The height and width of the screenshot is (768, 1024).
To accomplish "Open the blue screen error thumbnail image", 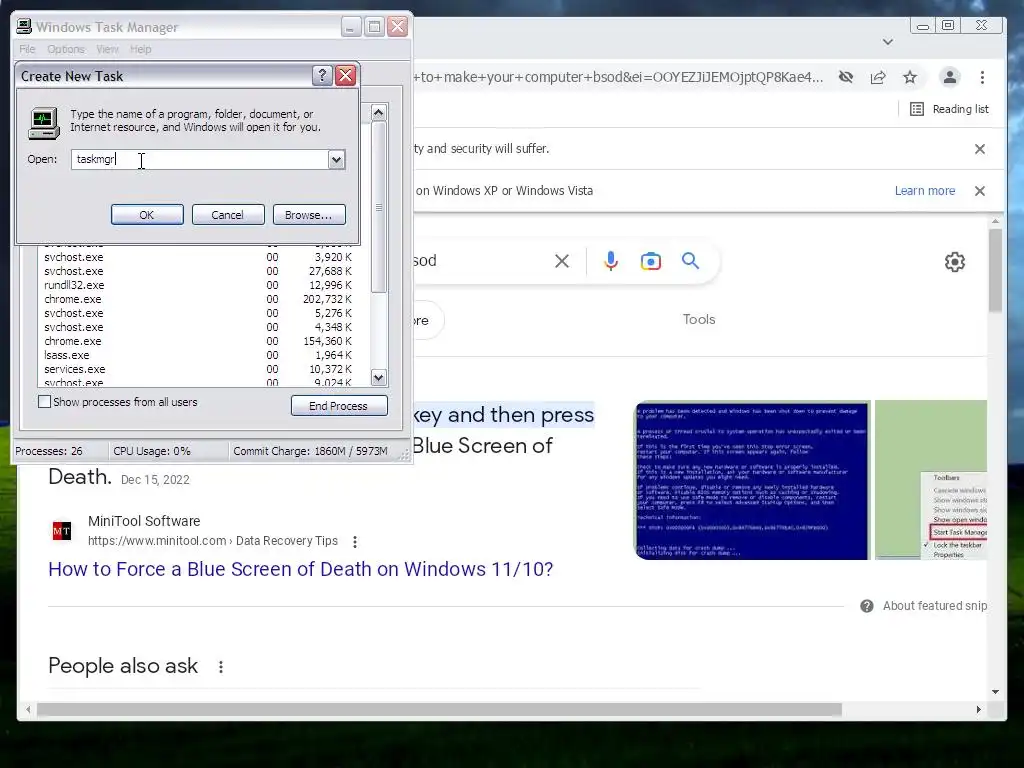I will click(x=752, y=480).
